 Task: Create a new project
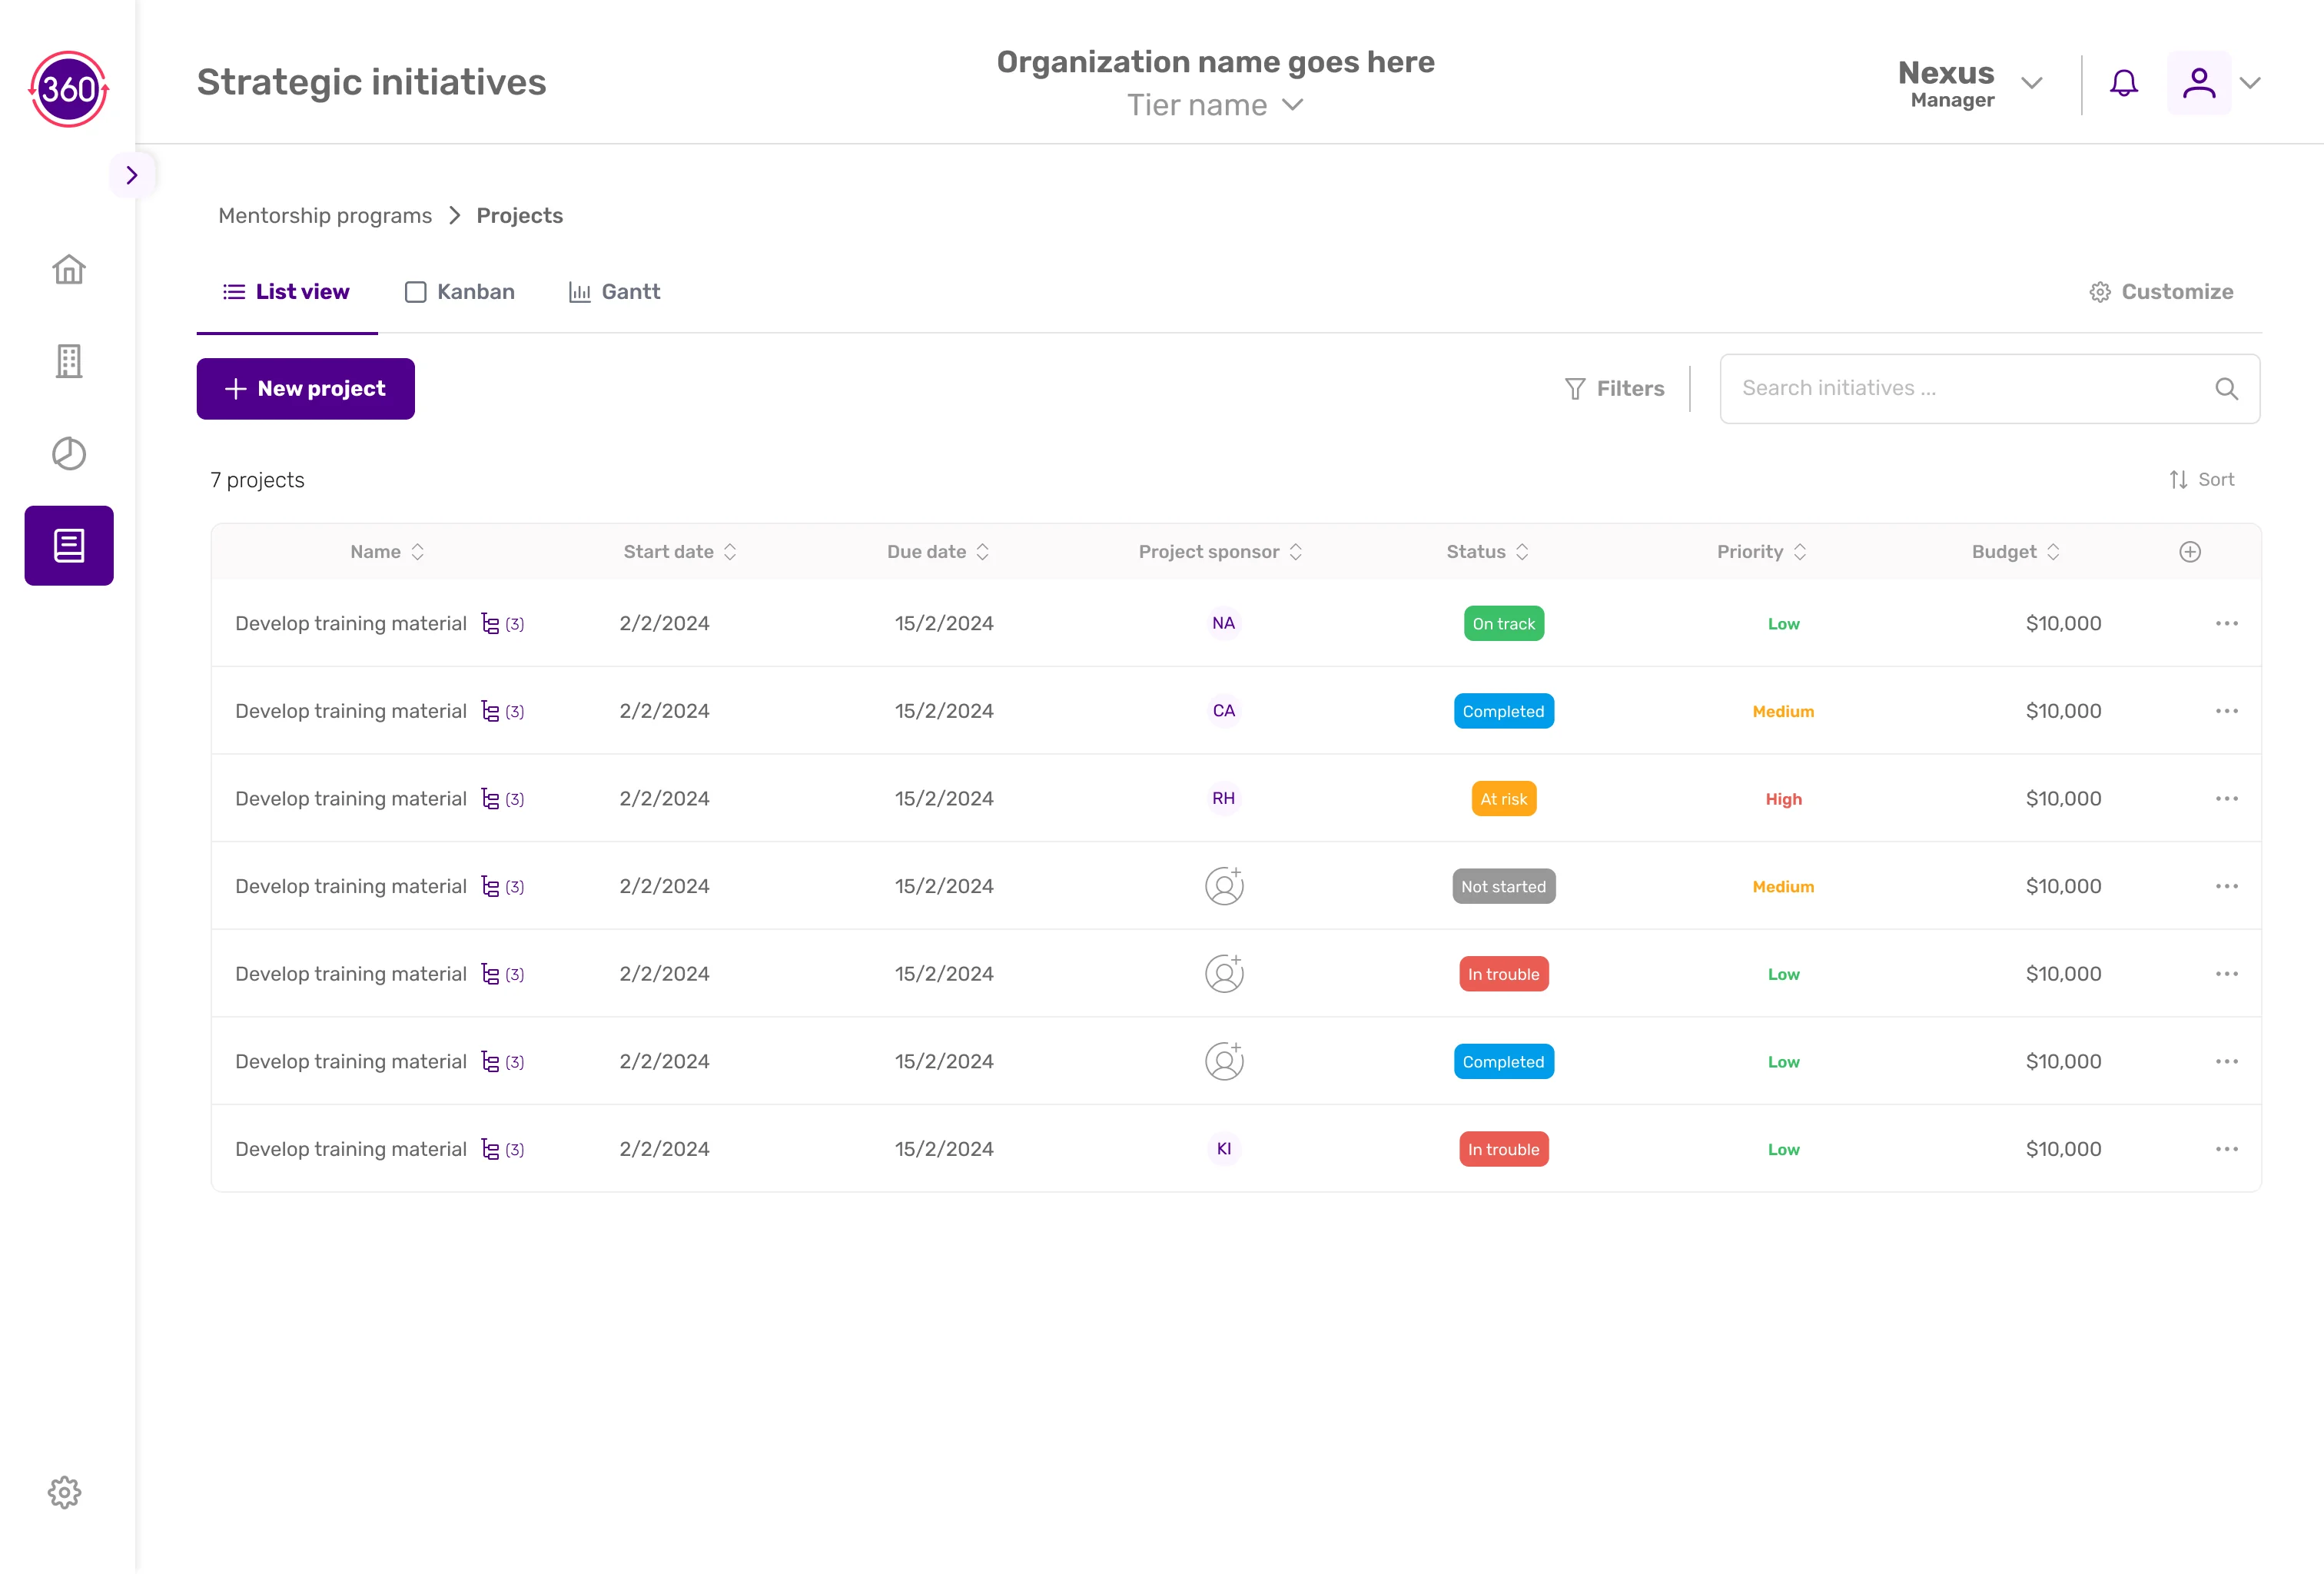[x=306, y=388]
